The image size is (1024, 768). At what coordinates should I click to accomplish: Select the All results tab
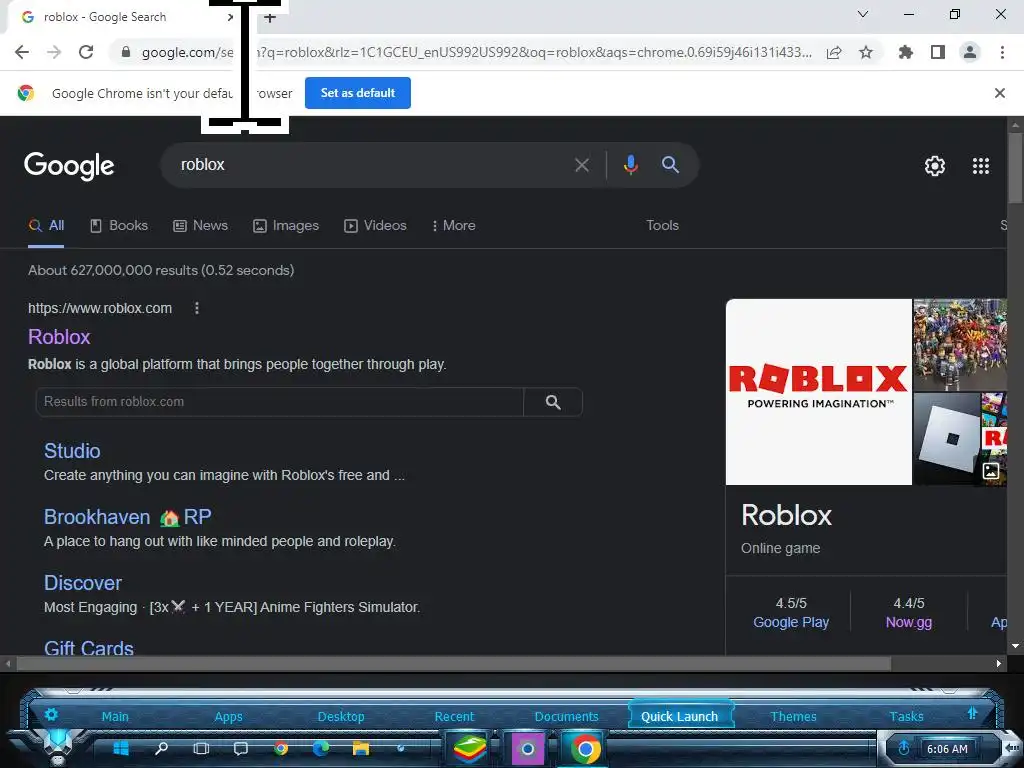(x=46, y=226)
